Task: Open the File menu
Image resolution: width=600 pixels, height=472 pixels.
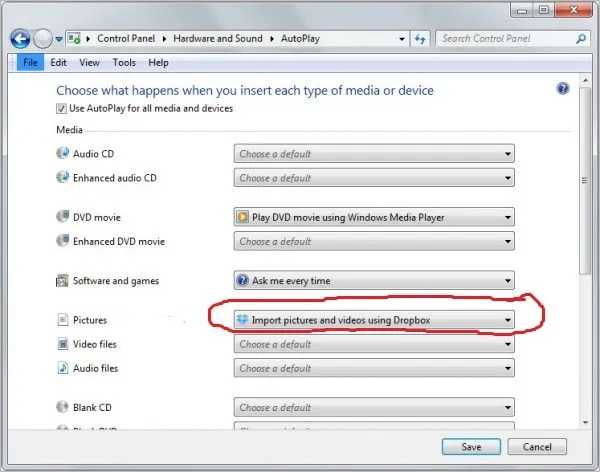Action: pyautogui.click(x=30, y=62)
